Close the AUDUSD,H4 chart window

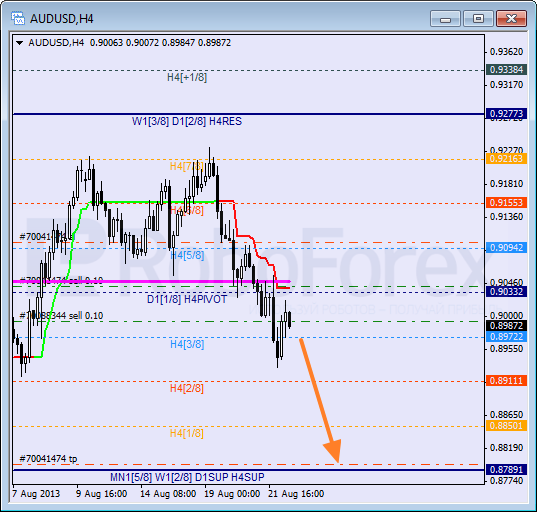[x=511, y=19]
